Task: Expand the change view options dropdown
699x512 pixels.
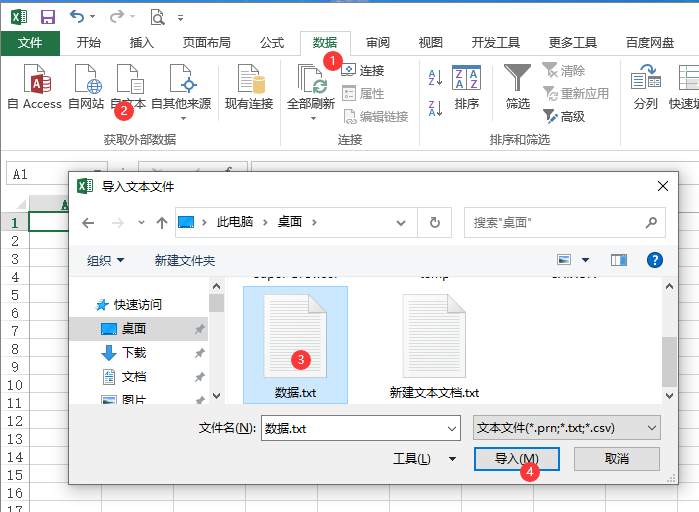Action: click(585, 260)
